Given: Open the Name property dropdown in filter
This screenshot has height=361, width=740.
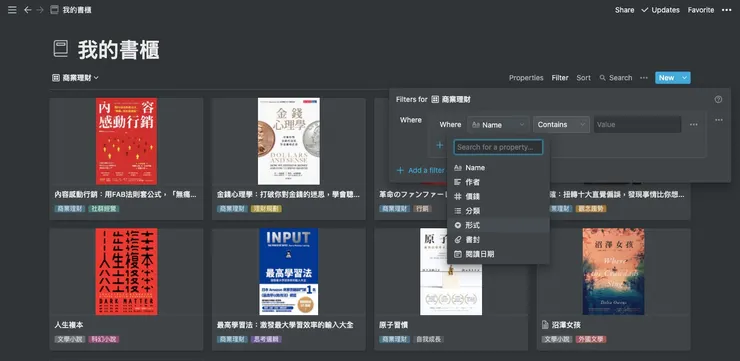Looking at the screenshot, I should (x=498, y=125).
